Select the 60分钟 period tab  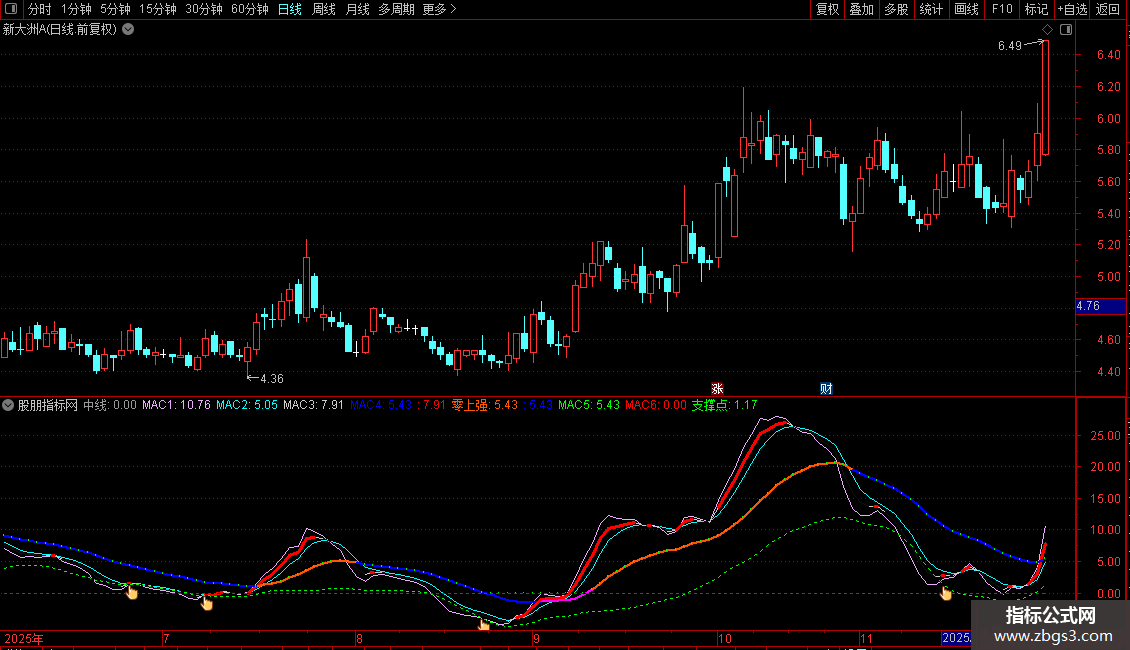coord(249,9)
